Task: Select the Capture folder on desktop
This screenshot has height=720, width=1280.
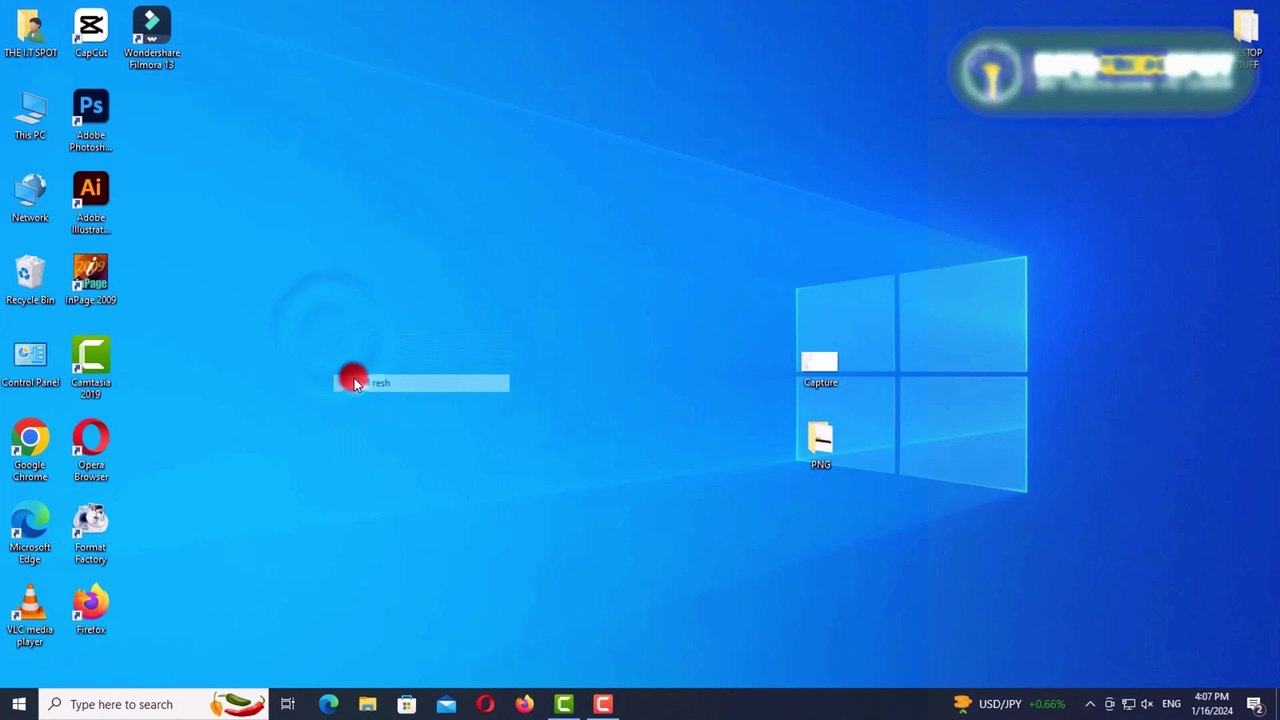Action: pos(820,369)
